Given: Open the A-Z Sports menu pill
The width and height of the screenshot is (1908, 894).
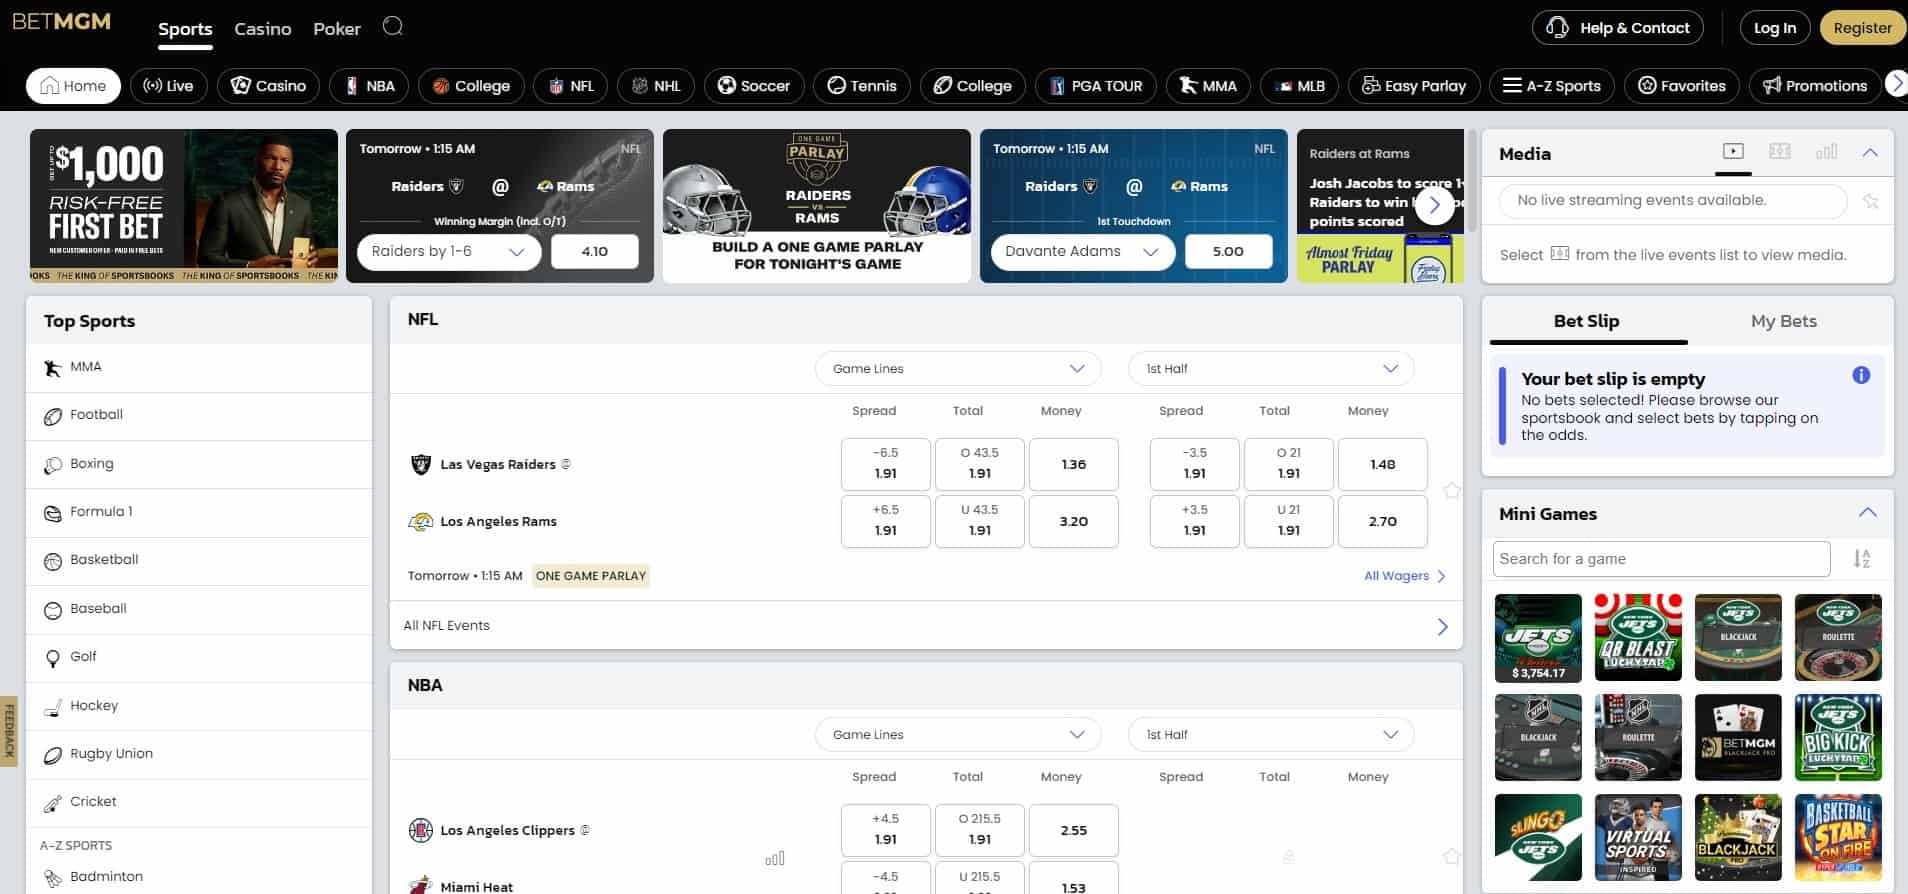Looking at the screenshot, I should 1551,86.
